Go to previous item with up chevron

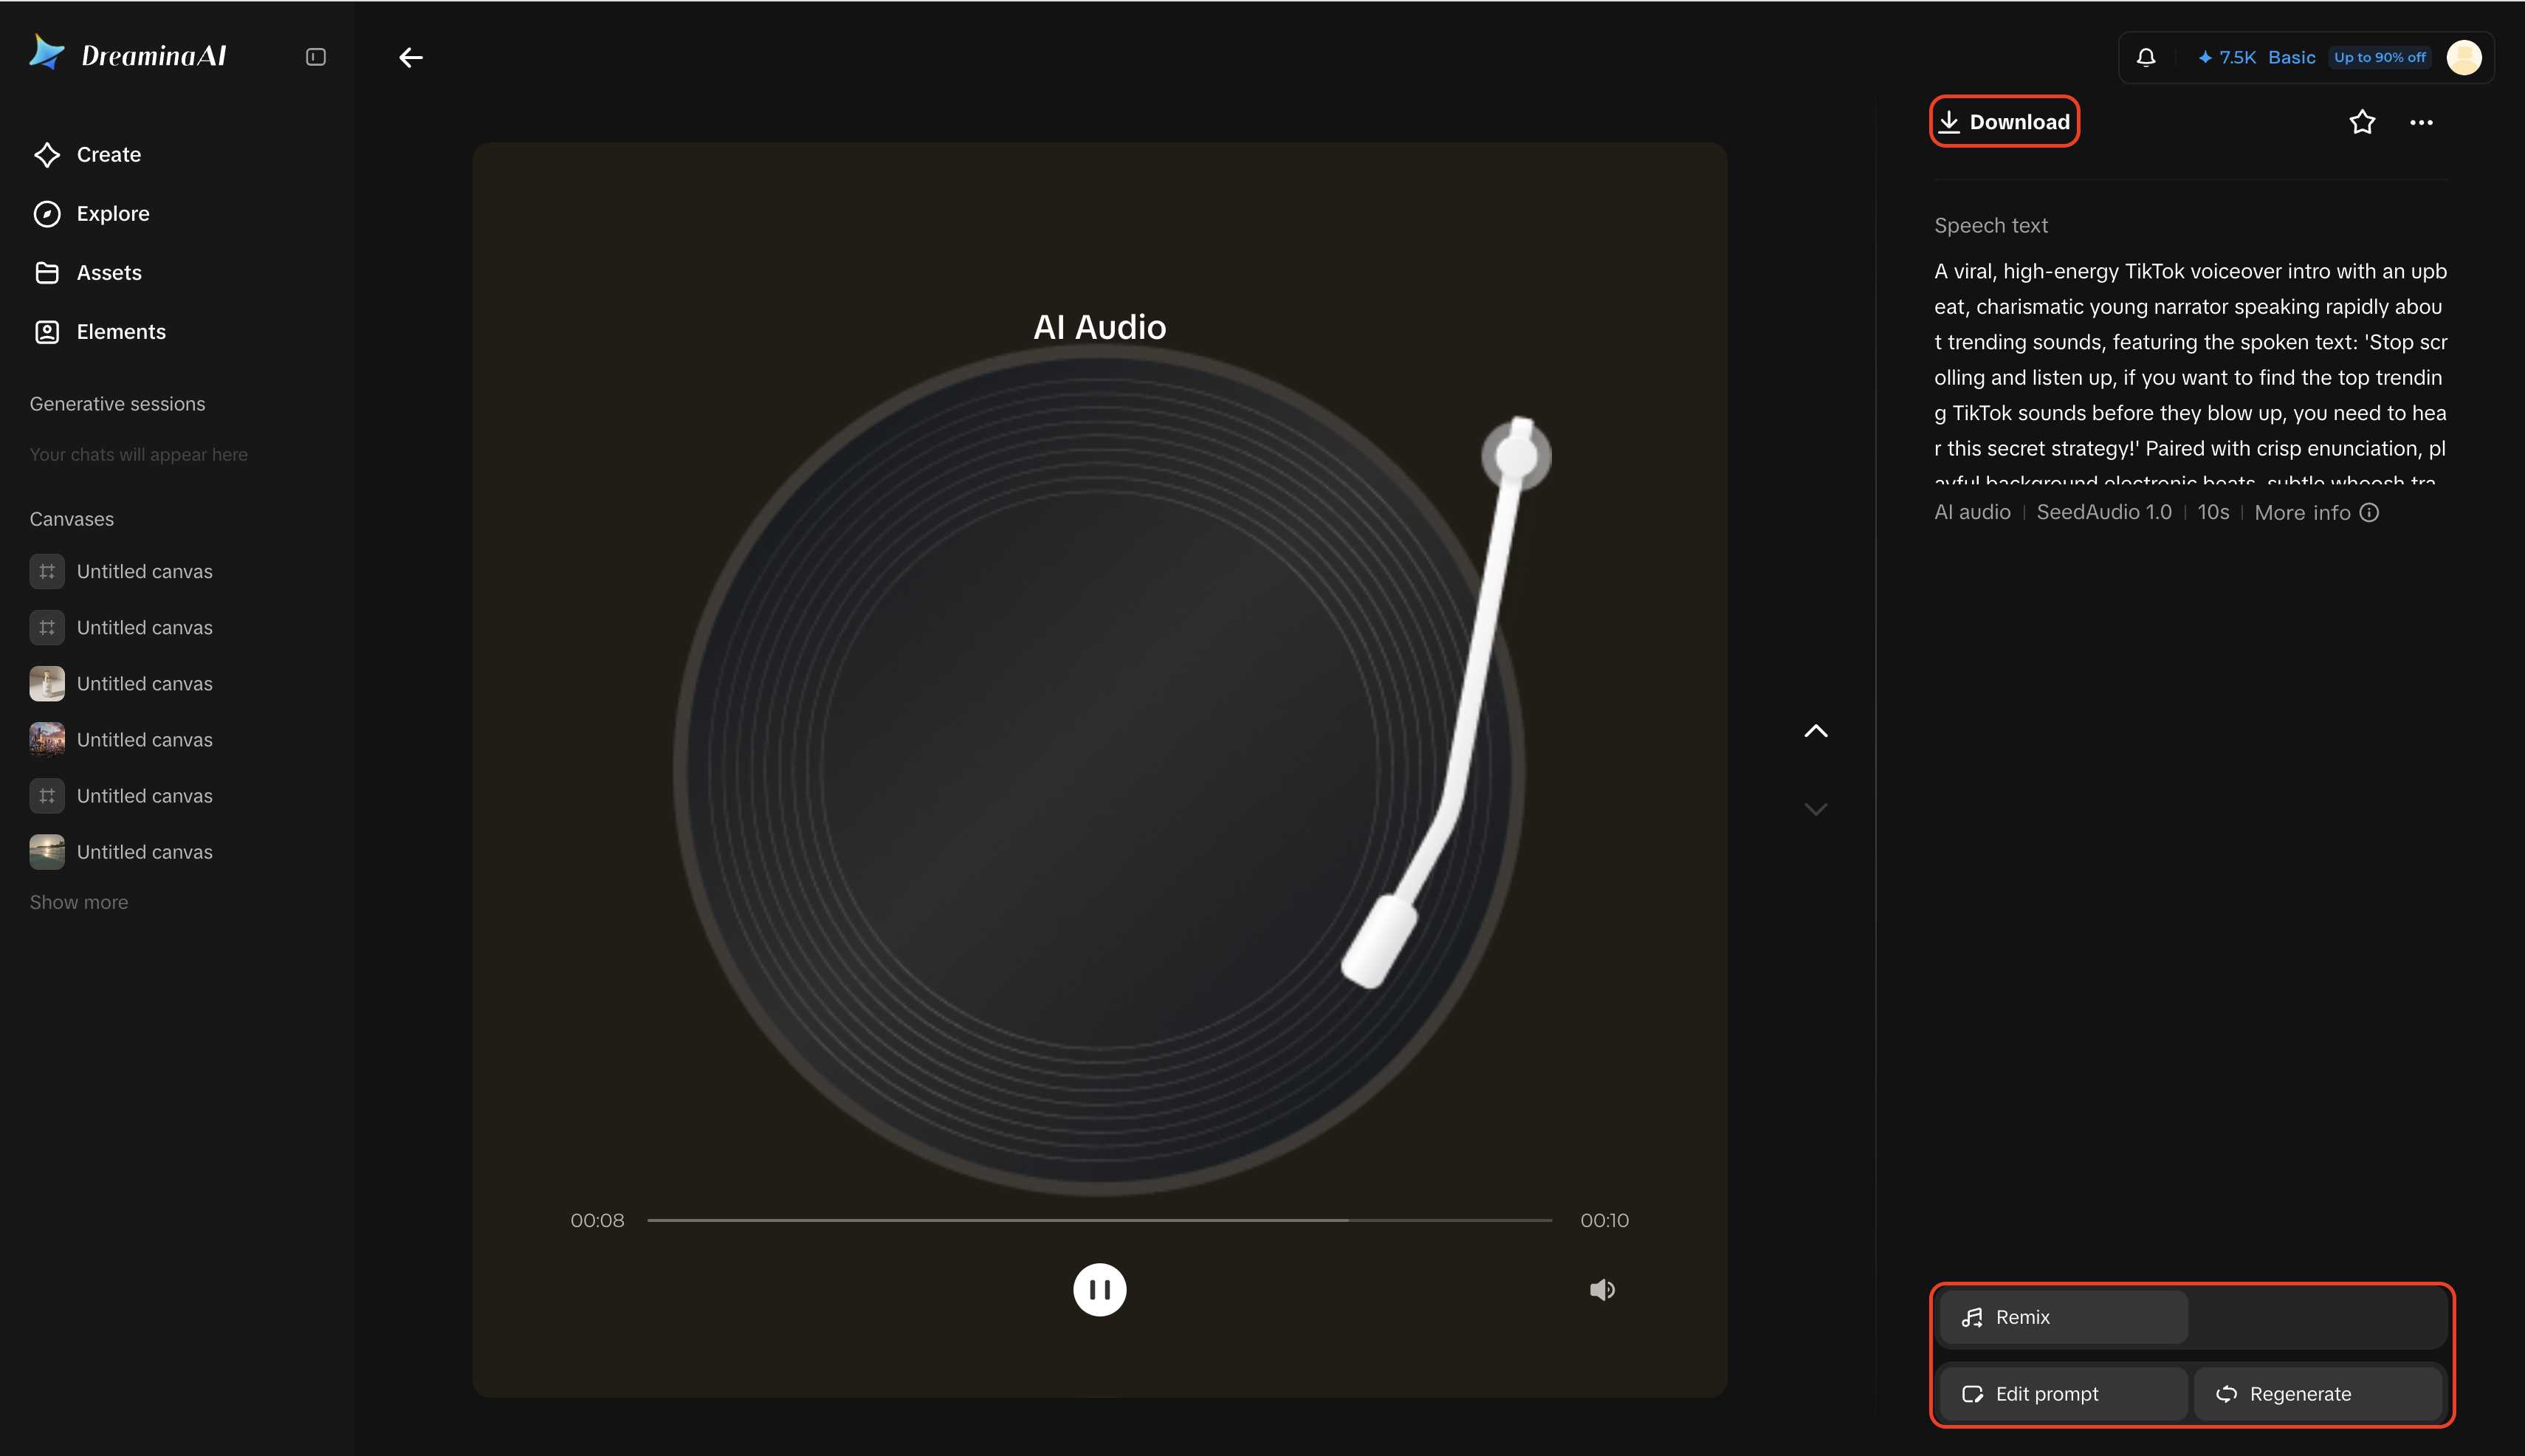pyautogui.click(x=1816, y=731)
